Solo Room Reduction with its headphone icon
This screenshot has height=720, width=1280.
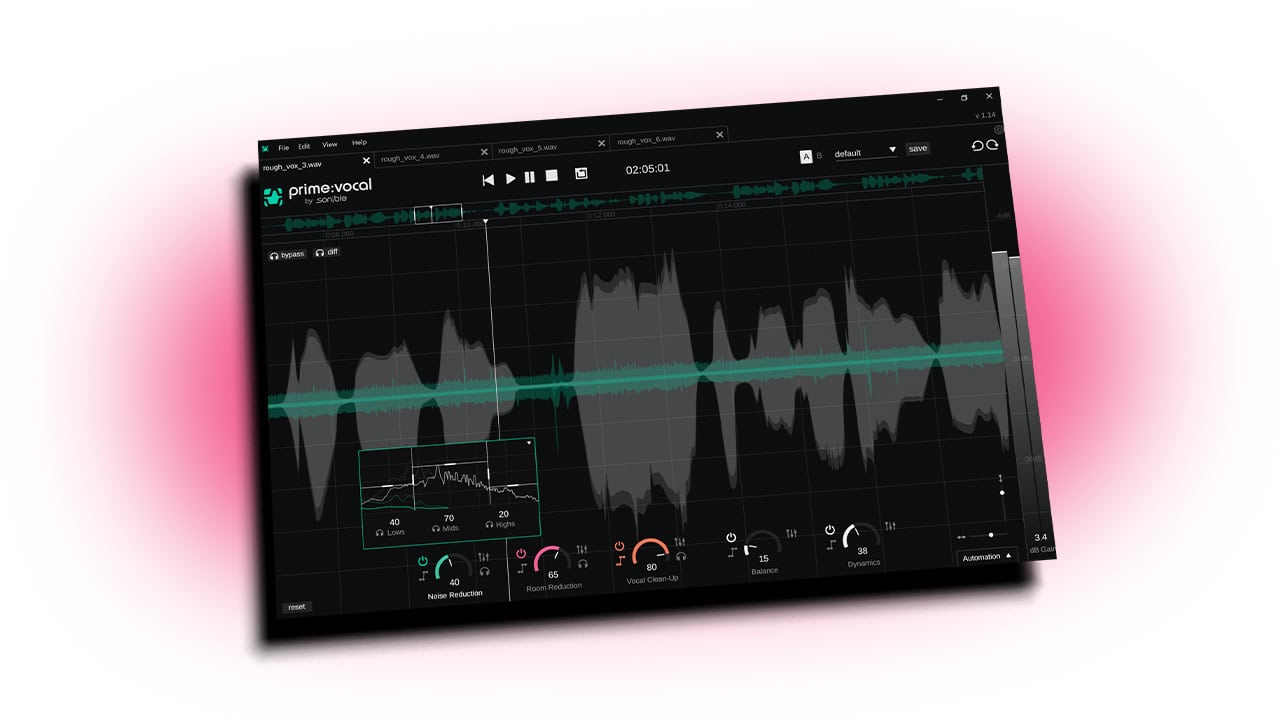(583, 564)
